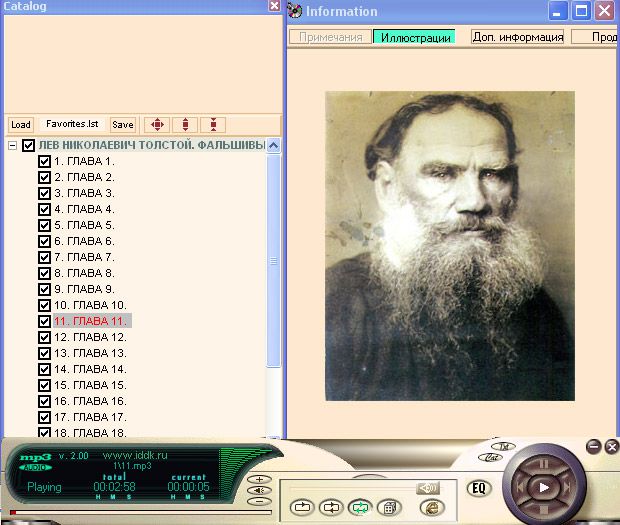Click the volume plus button

click(260, 479)
